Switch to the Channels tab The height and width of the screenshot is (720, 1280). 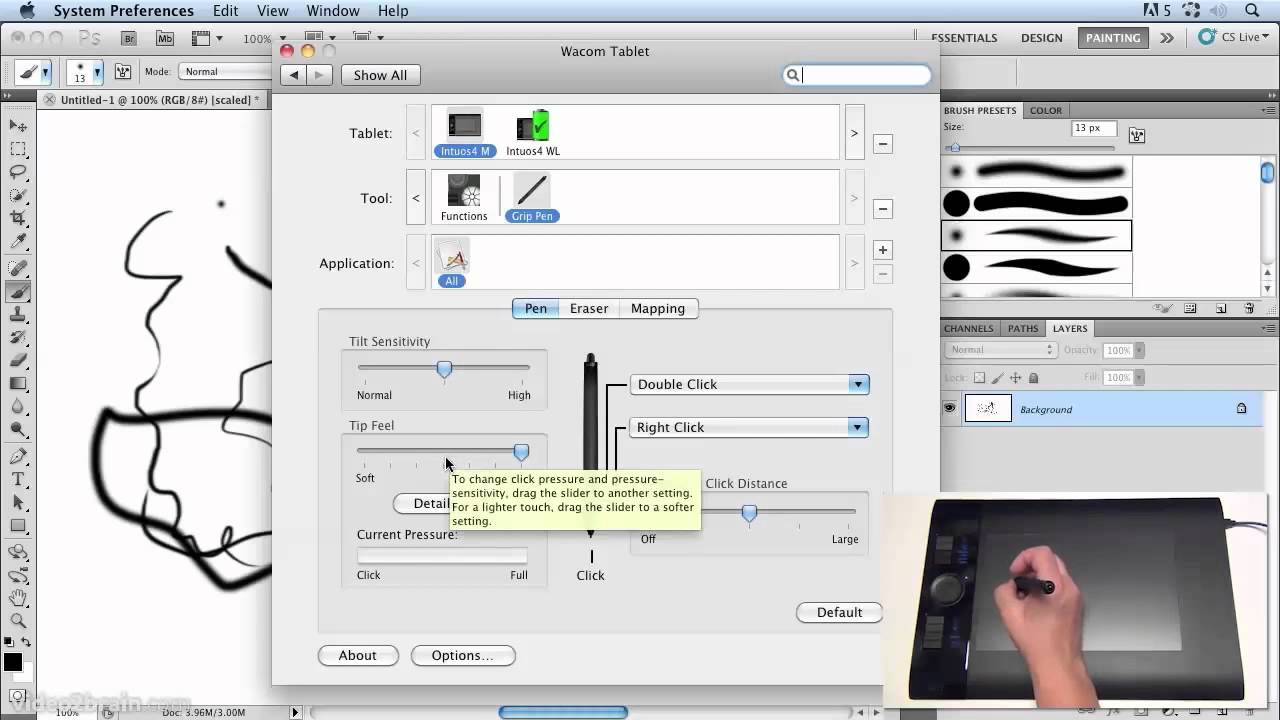pos(969,328)
